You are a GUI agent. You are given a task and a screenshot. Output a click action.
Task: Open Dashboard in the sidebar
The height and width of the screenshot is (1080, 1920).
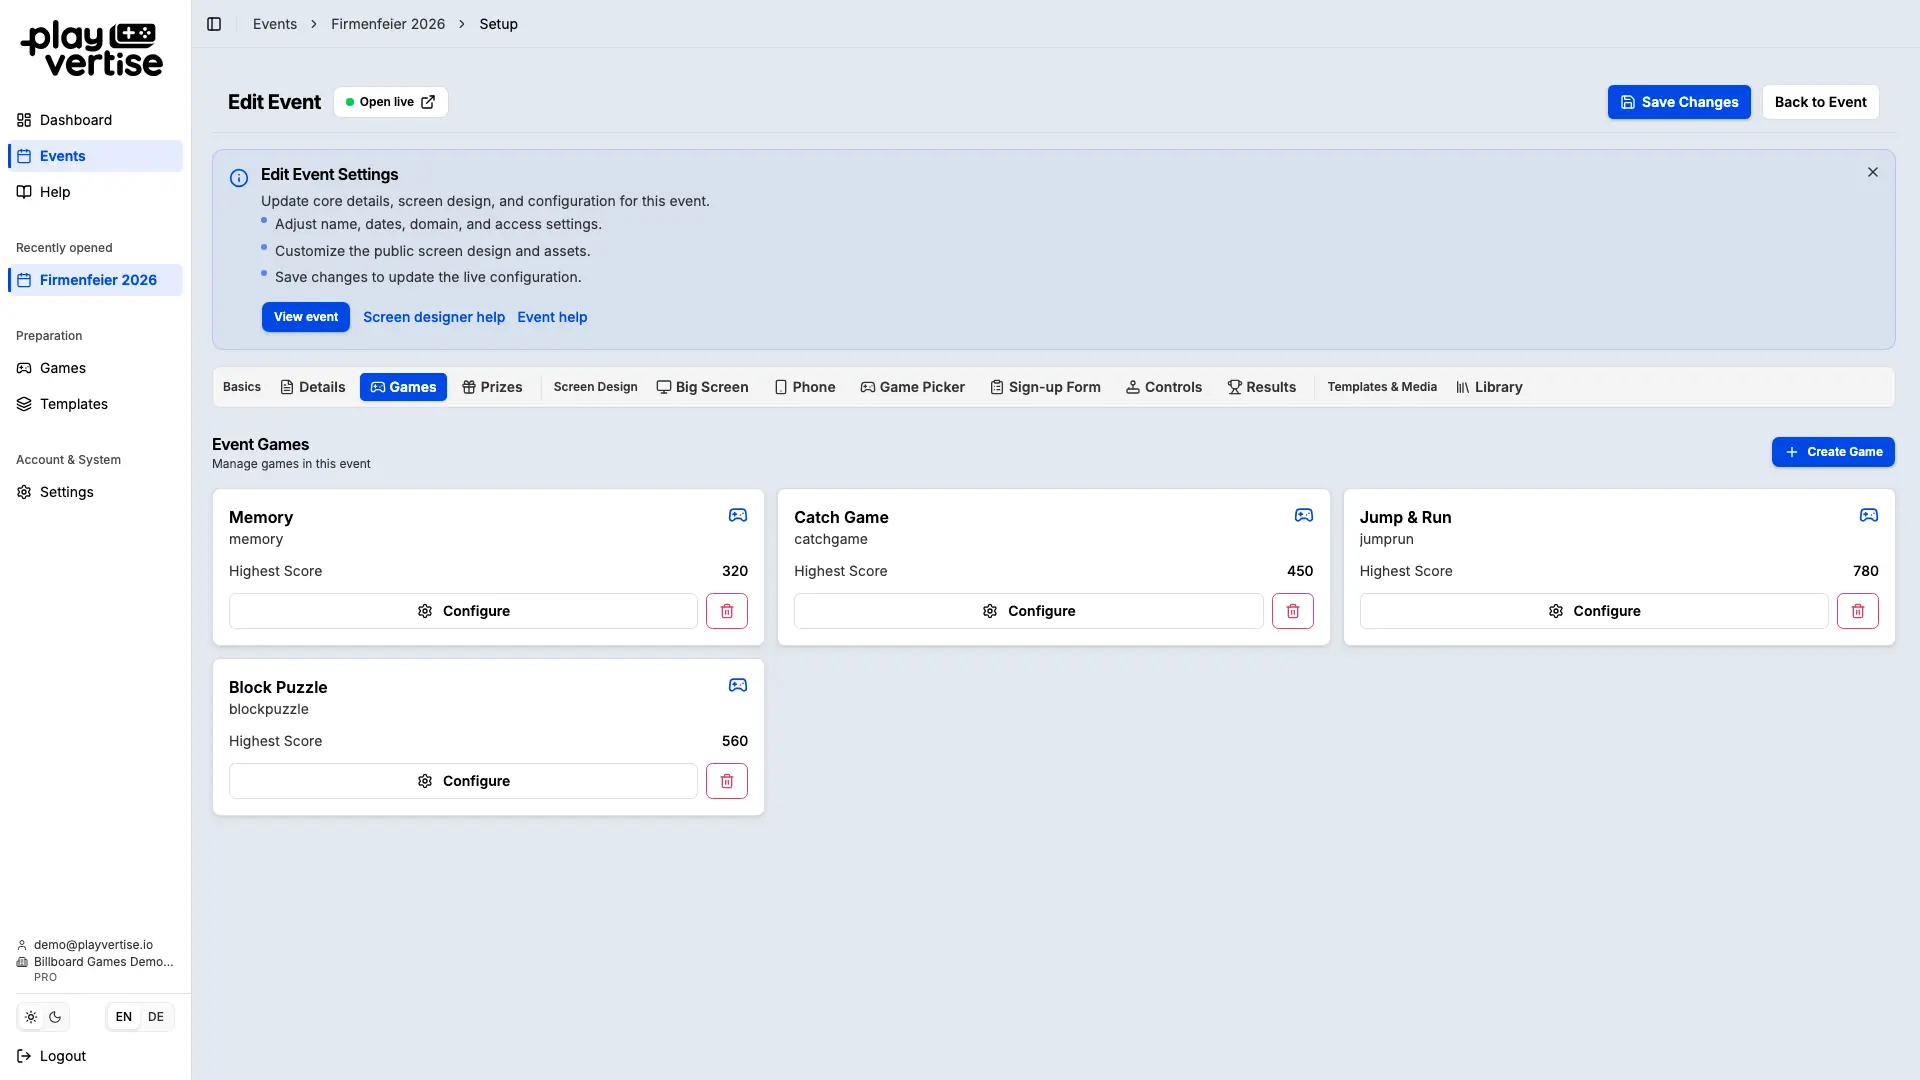click(96, 120)
